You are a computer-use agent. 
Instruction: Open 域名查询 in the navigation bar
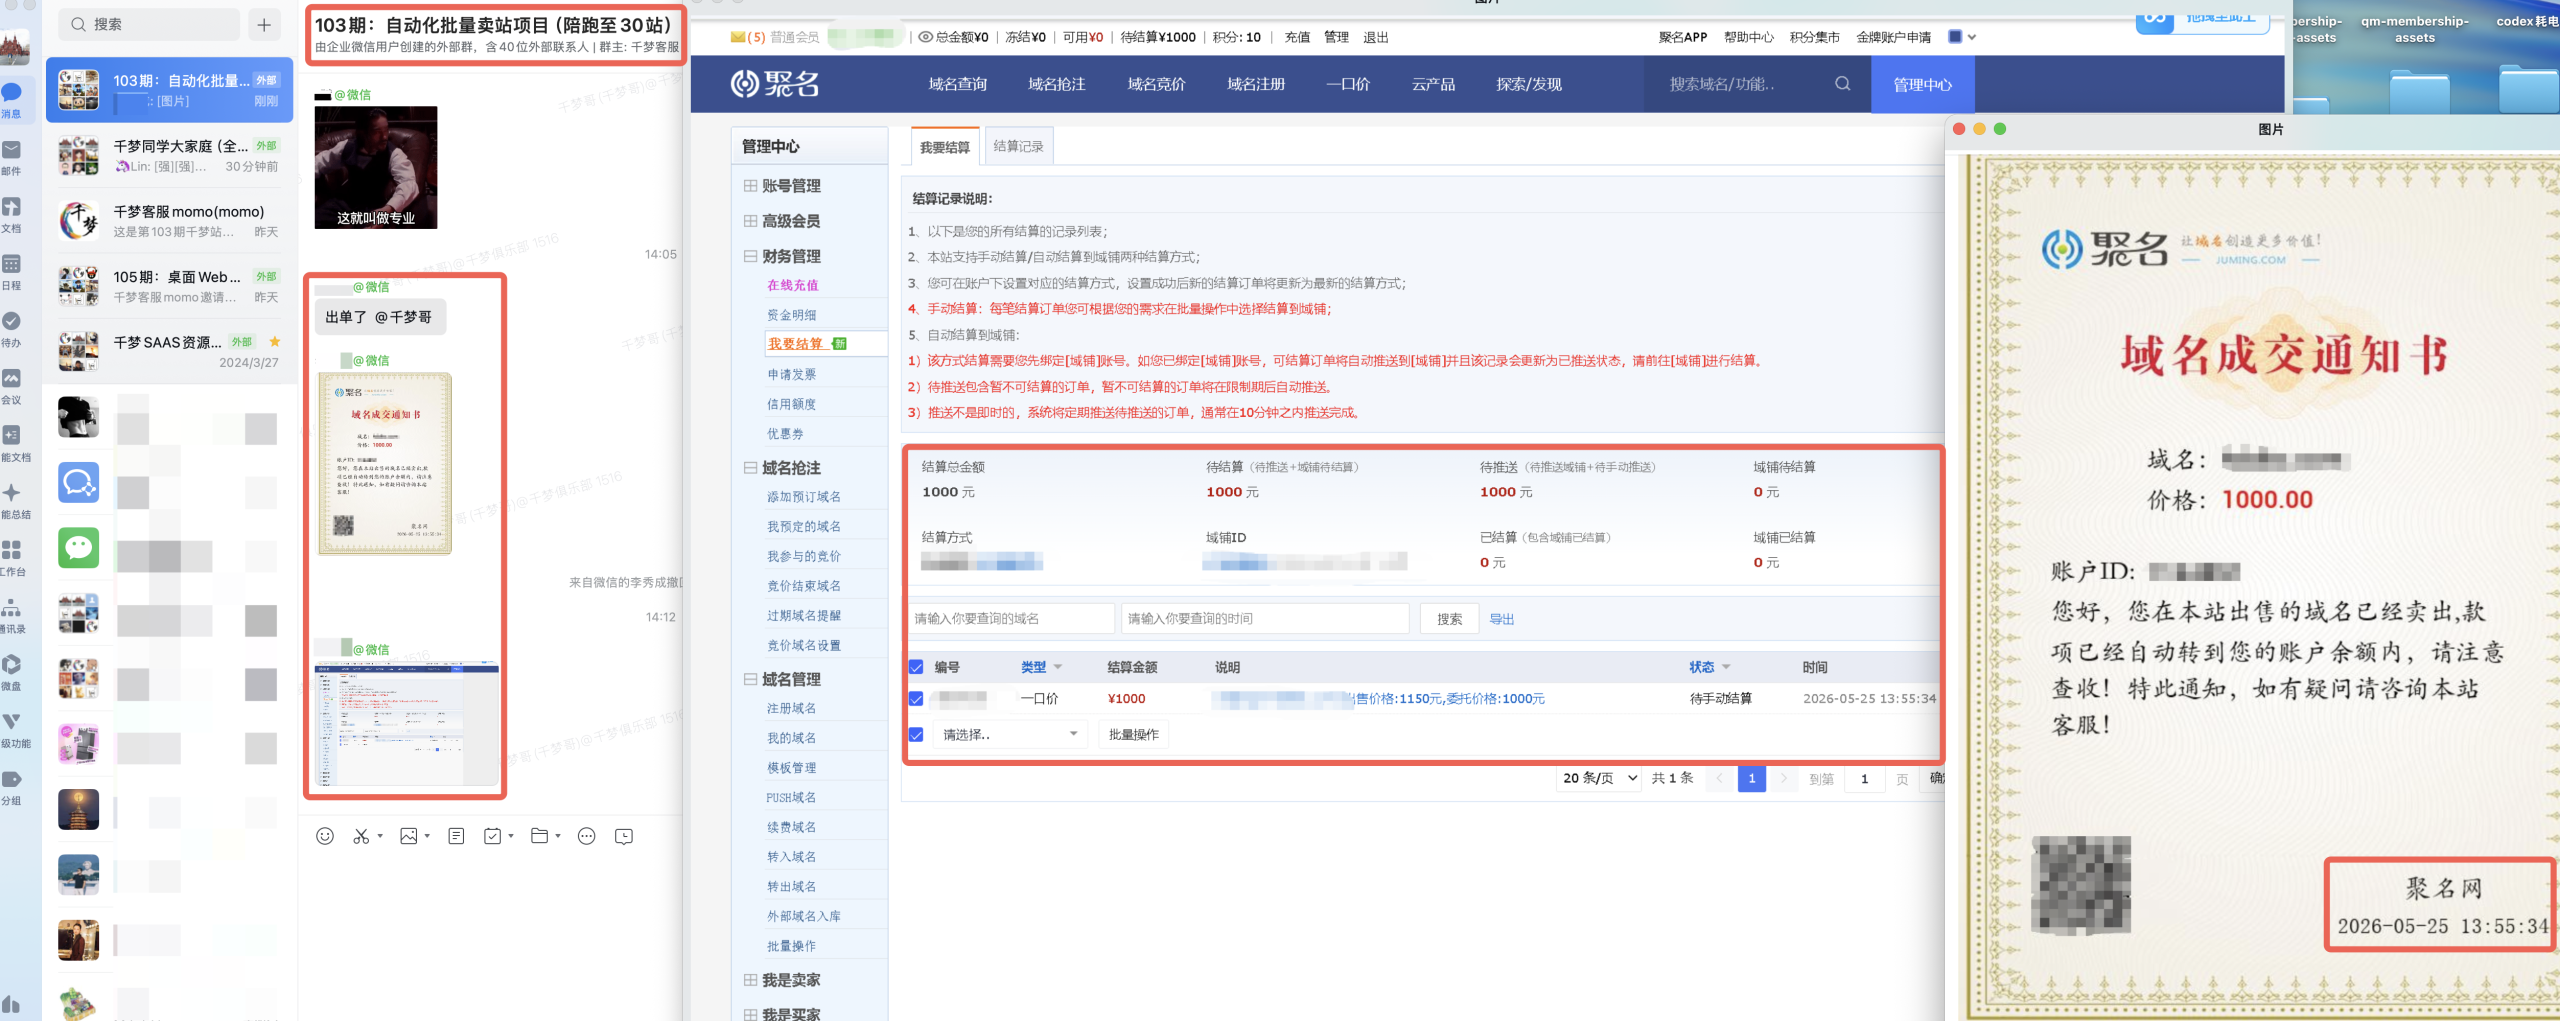[x=957, y=84]
